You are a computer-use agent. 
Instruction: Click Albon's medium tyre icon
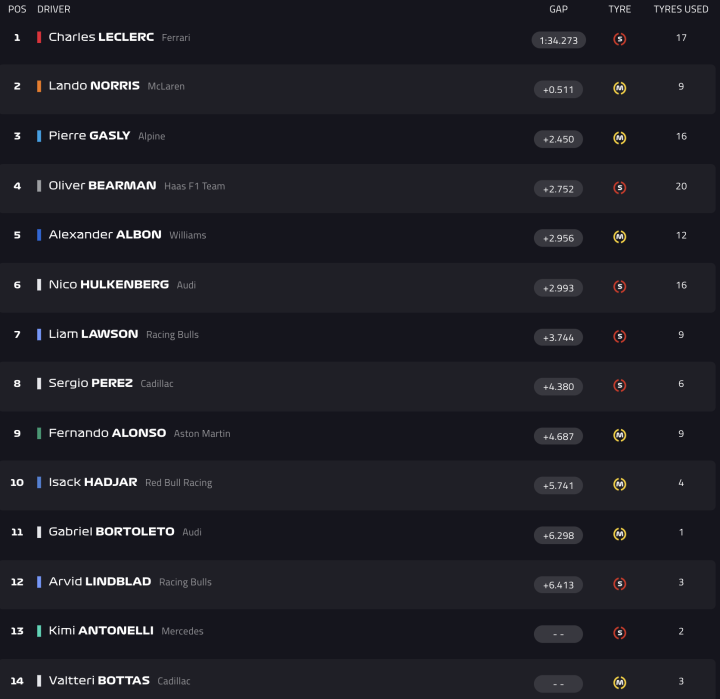pos(619,237)
